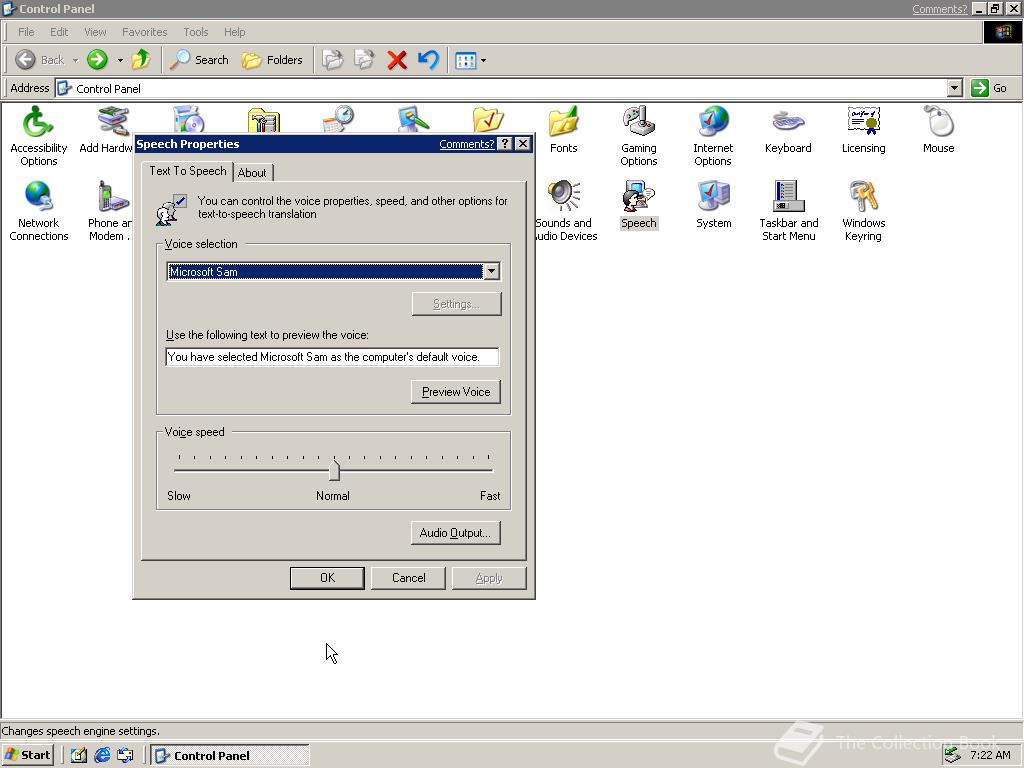Open the Back history dropdown arrow

click(75, 60)
